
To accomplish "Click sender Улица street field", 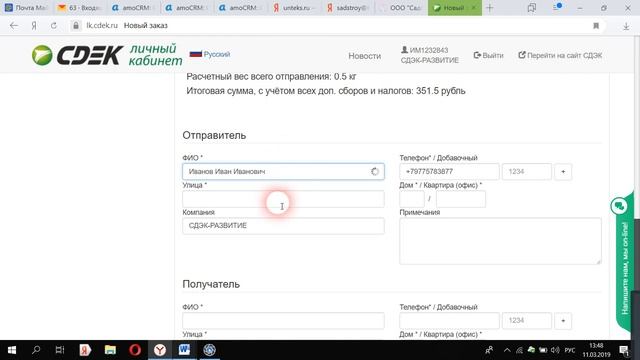I will coord(283,199).
